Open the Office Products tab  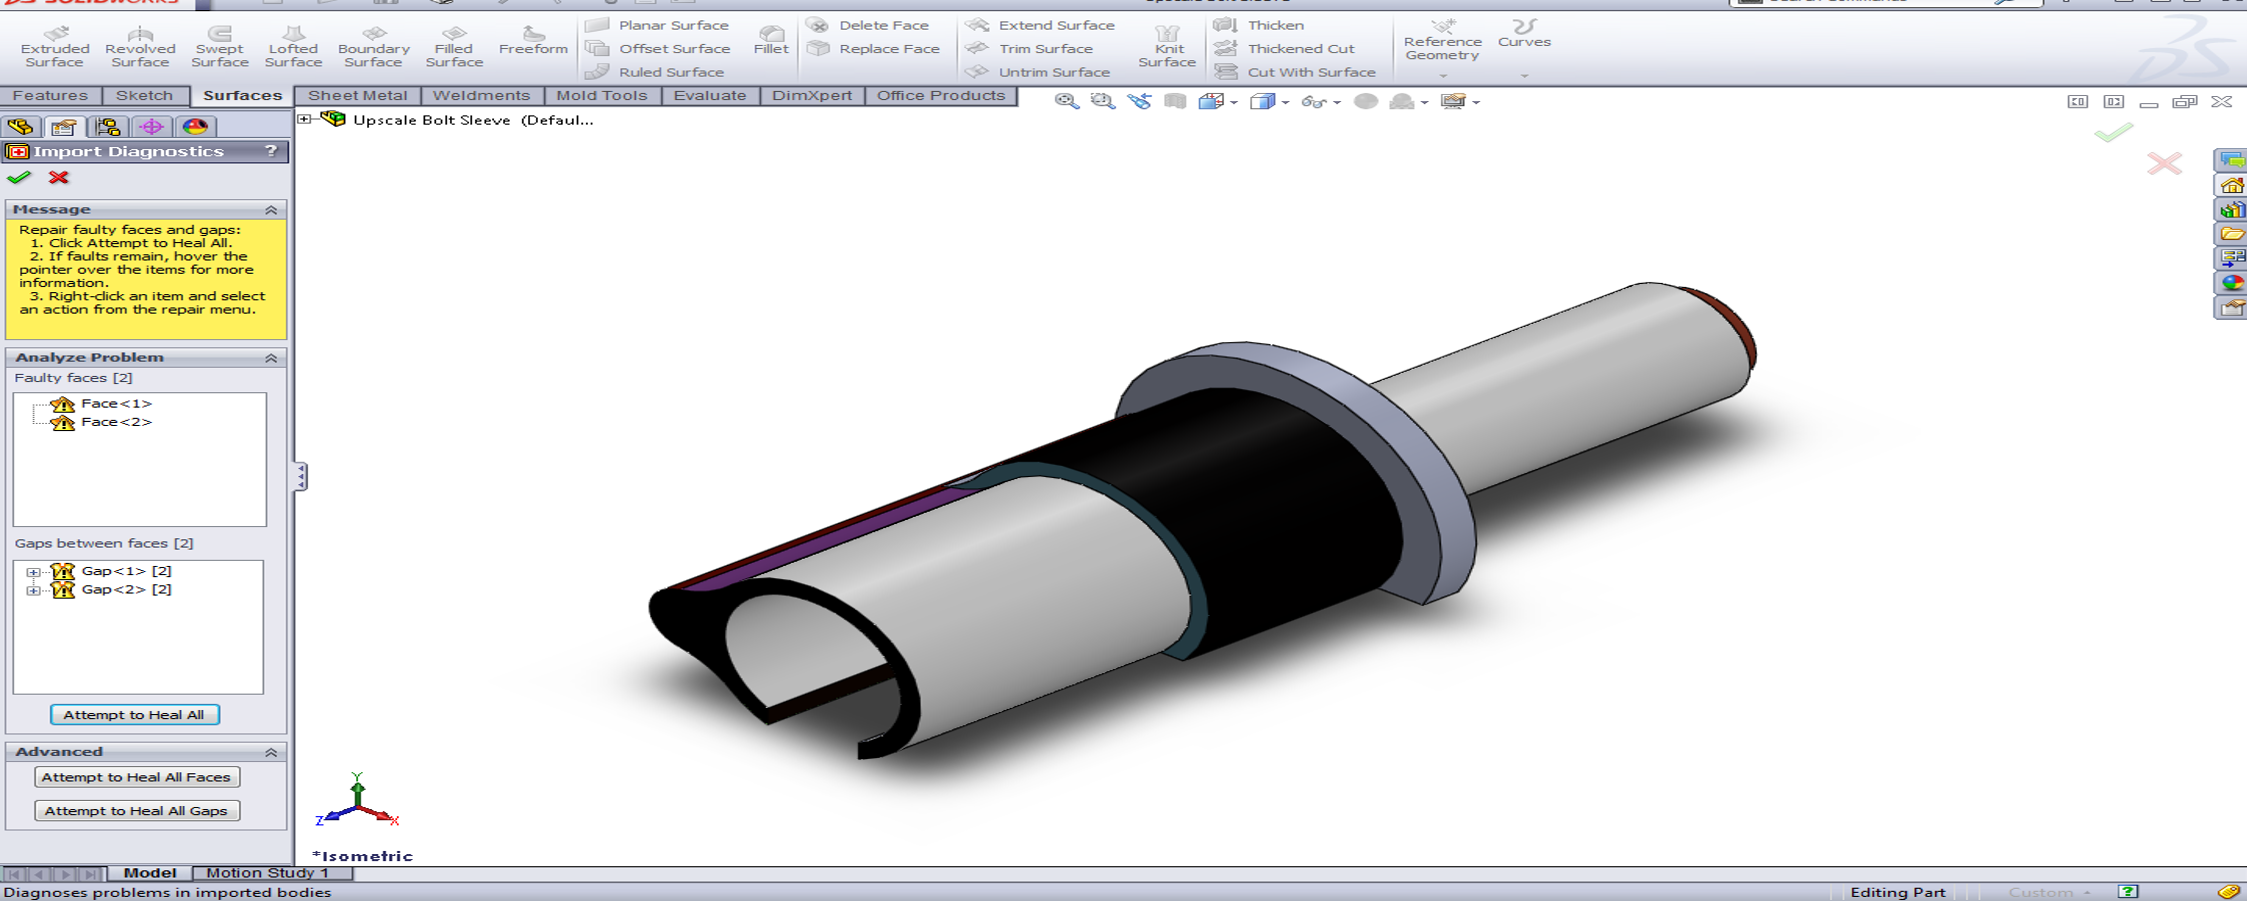tap(941, 96)
